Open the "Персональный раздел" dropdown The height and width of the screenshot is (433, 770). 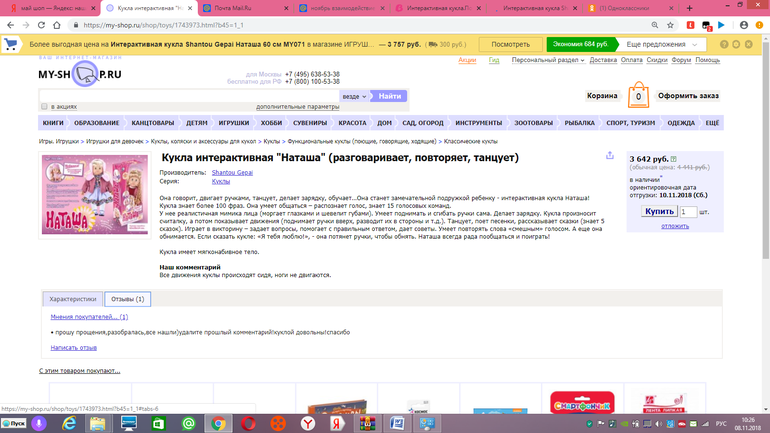[x=547, y=60]
